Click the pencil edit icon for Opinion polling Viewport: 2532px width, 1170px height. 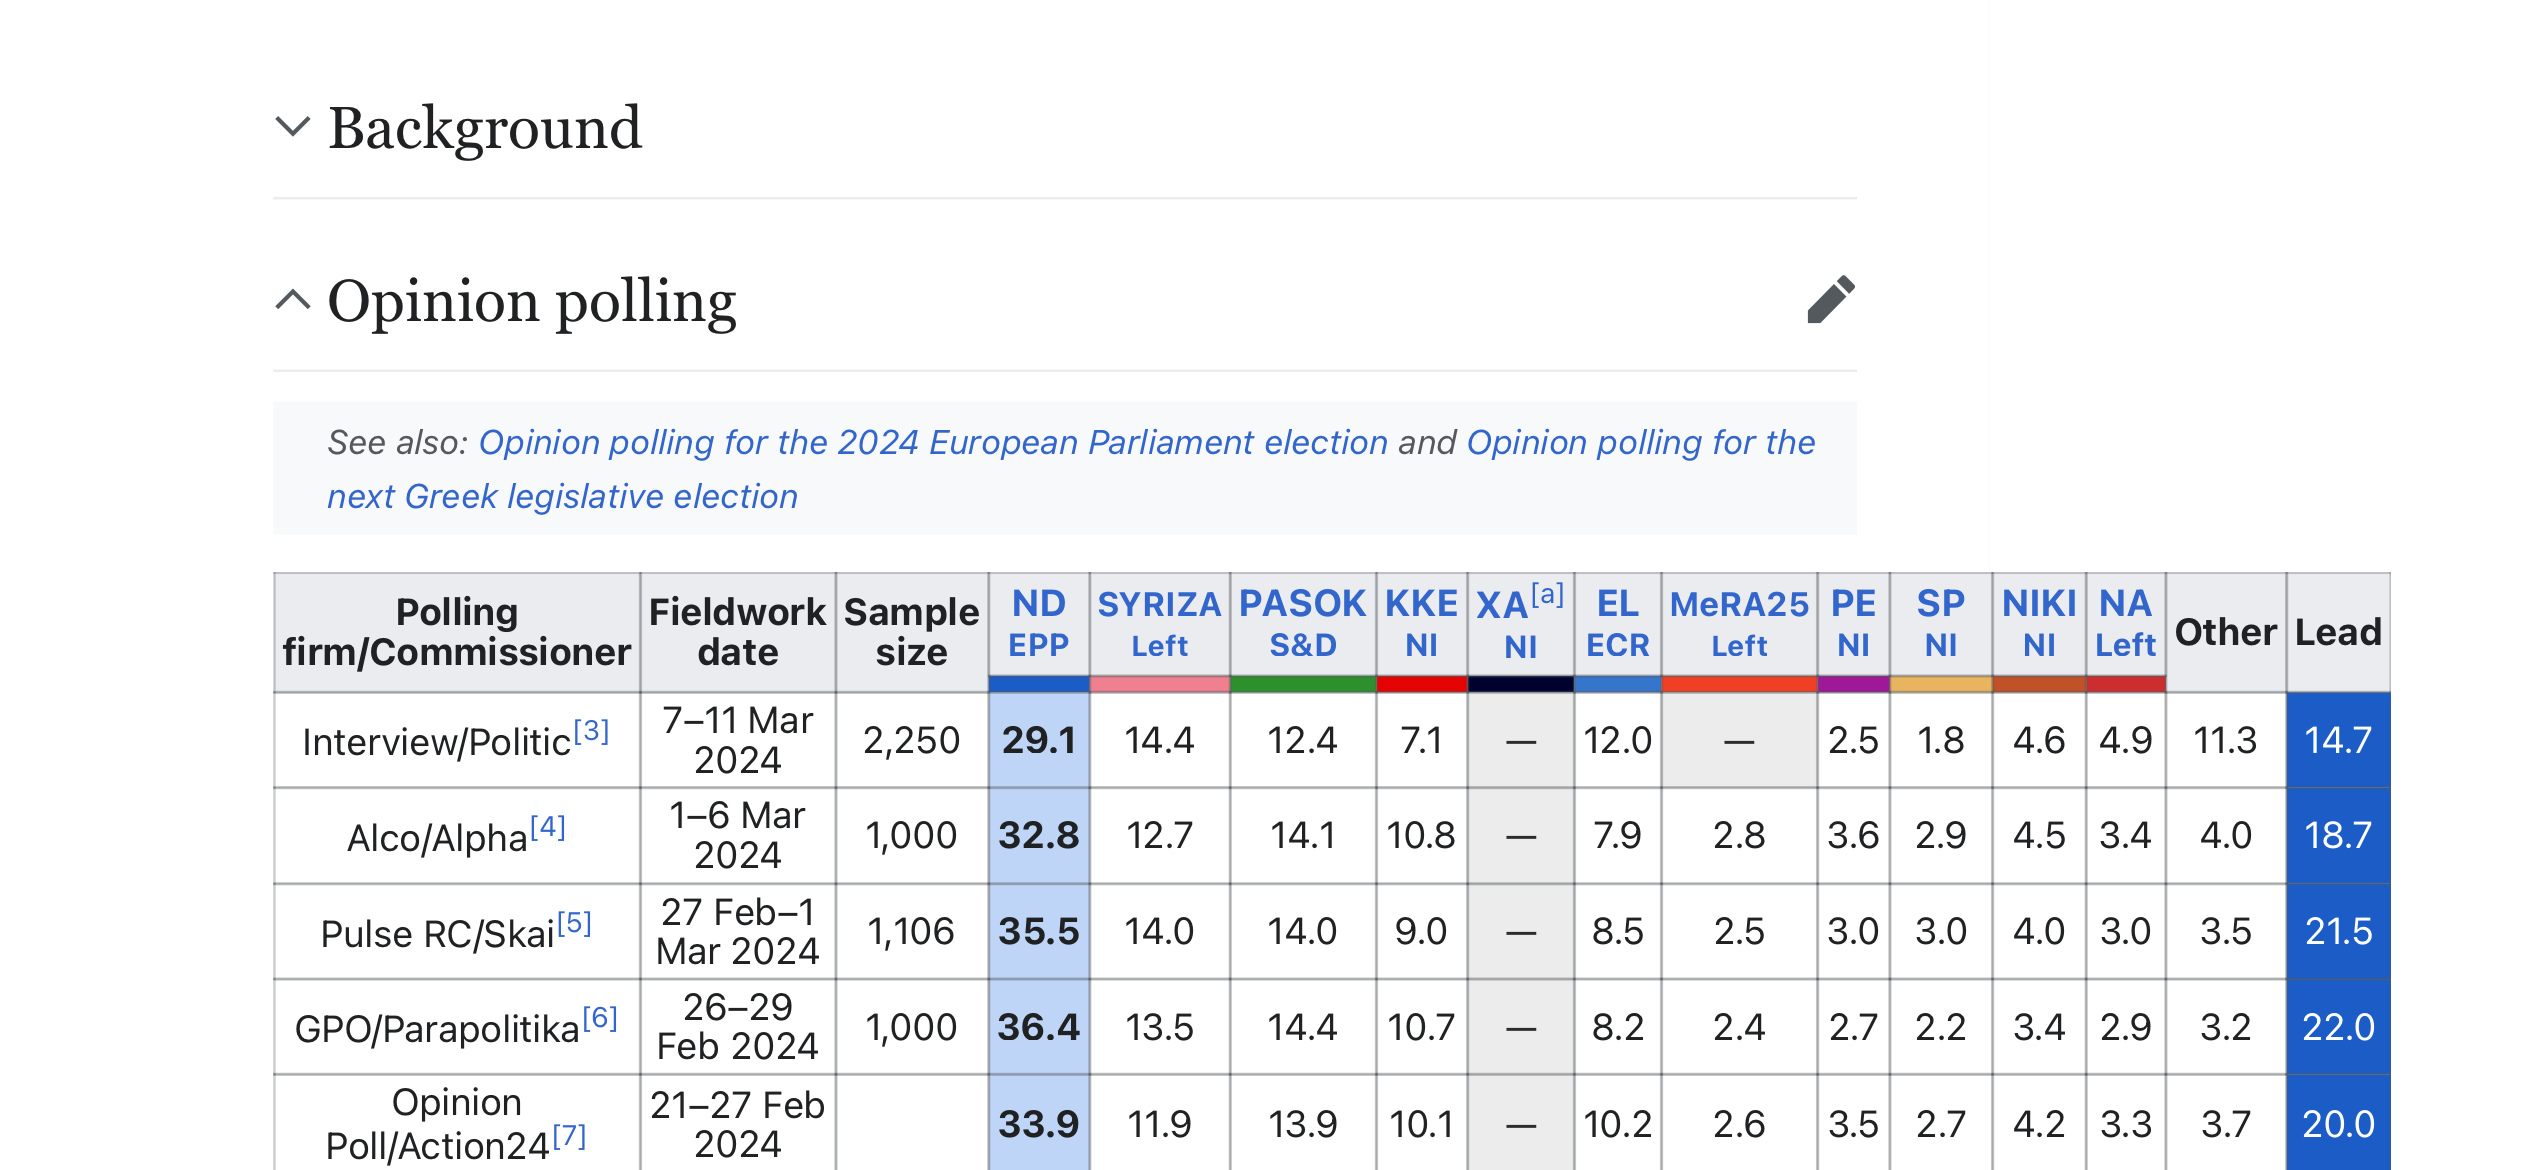tap(1831, 300)
